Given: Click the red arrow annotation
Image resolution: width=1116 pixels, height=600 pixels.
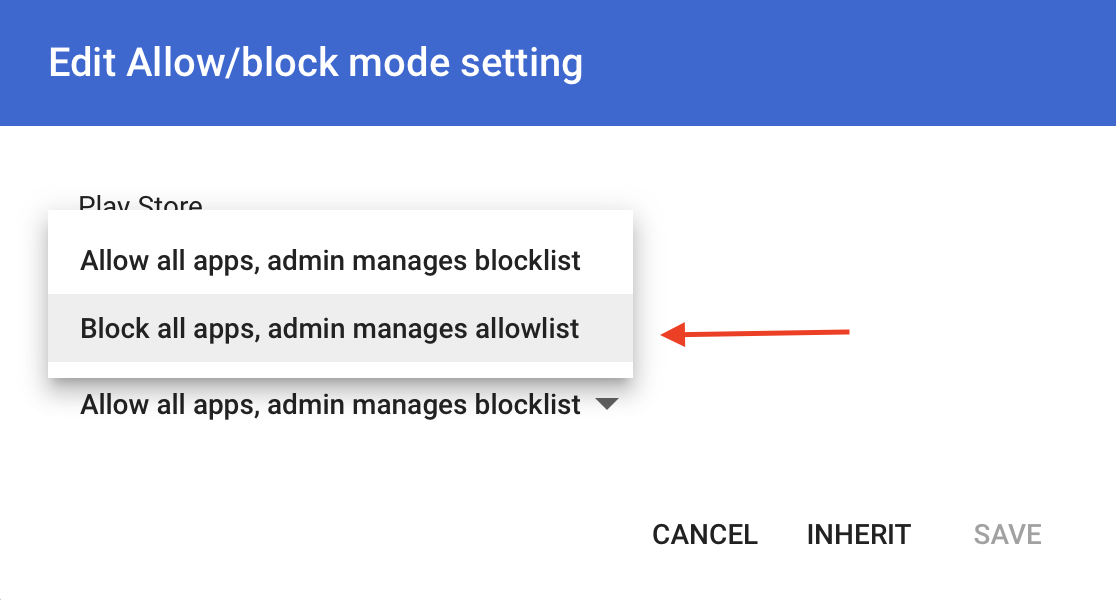Looking at the screenshot, I should pyautogui.click(x=760, y=333).
